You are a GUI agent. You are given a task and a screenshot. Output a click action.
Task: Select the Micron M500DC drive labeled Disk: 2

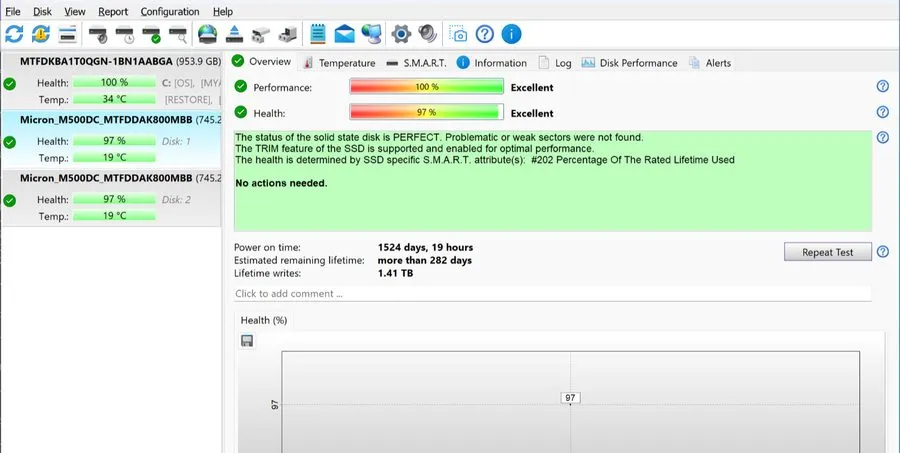[112, 198]
